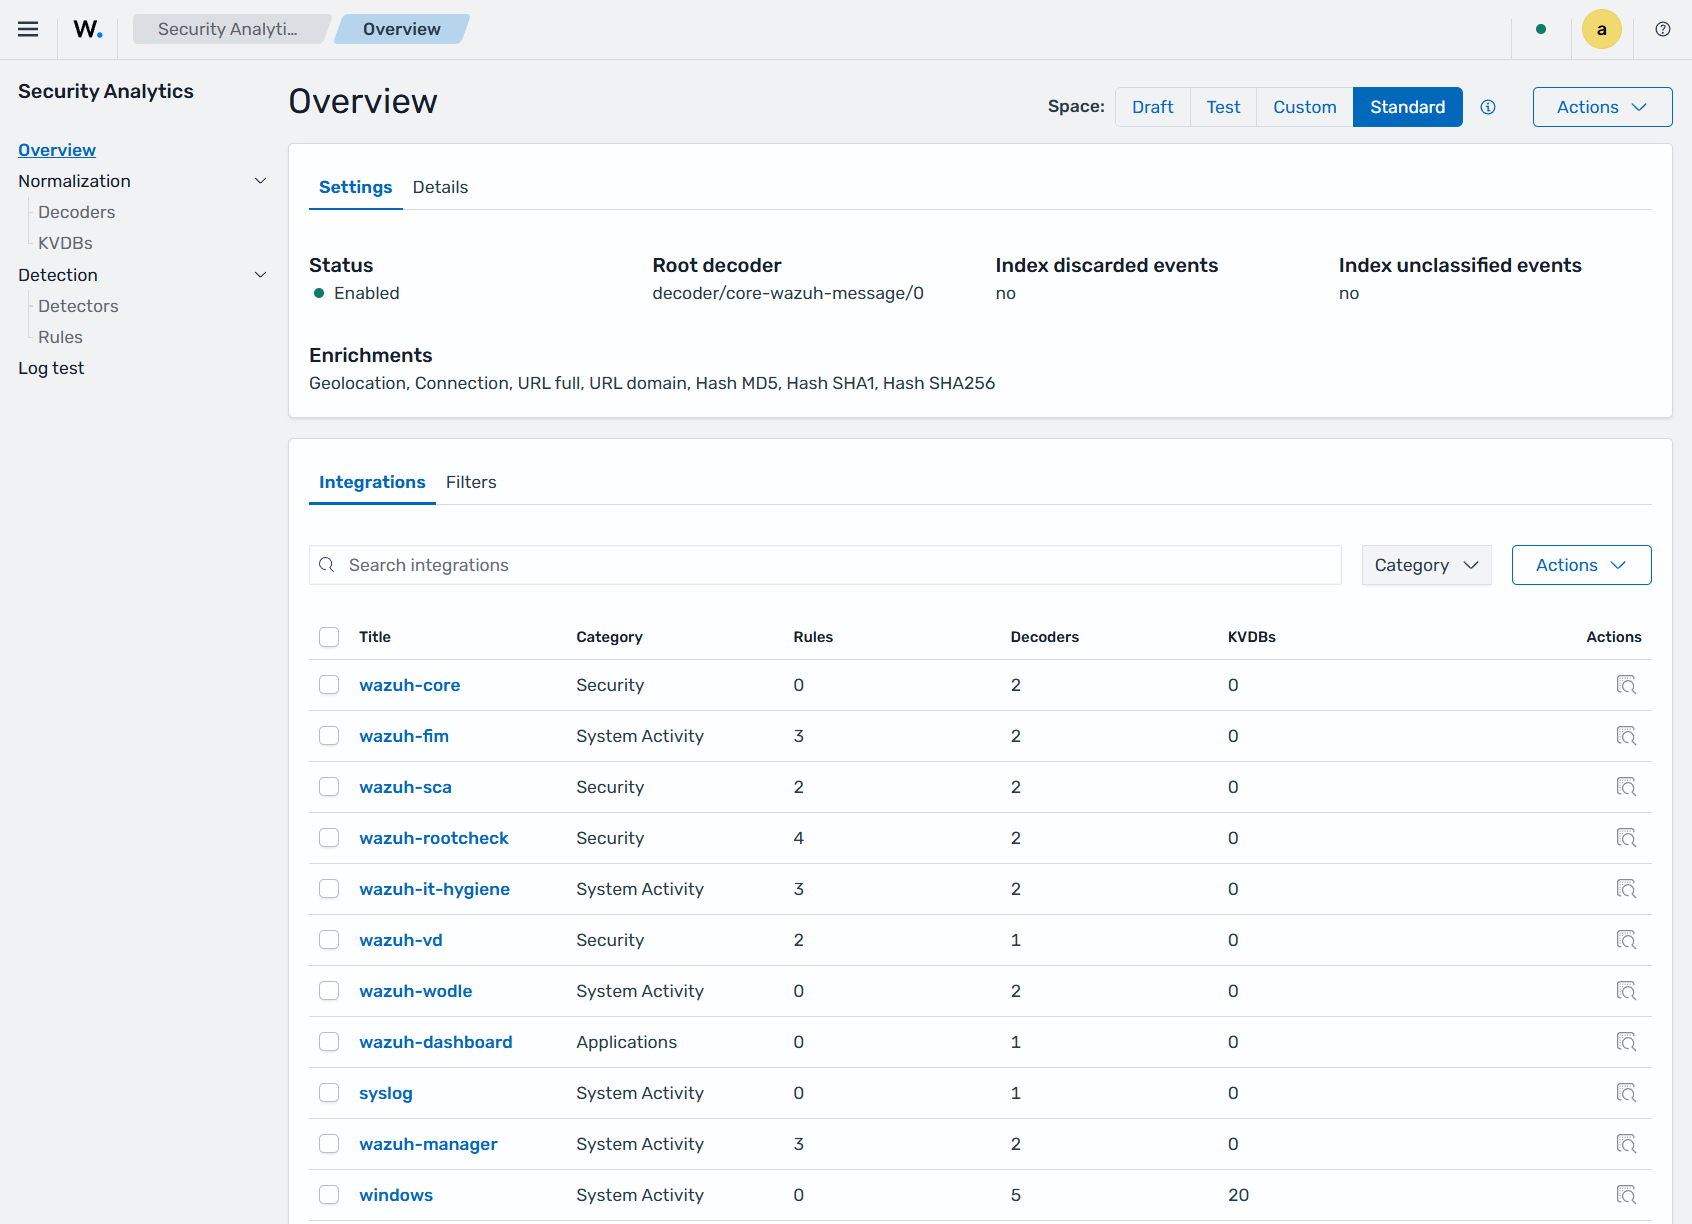The height and width of the screenshot is (1224, 1692).
Task: Collapse the Detection sidebar section
Action: (x=260, y=275)
